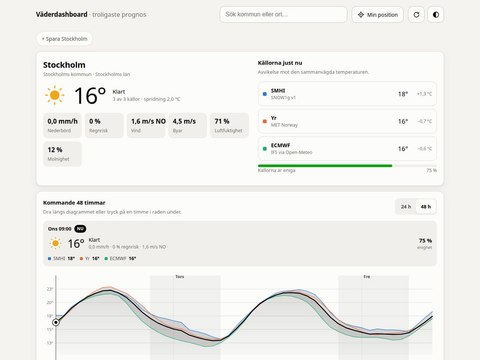
Task: Click the +1,3 °C deviation for SMHI
Action: [424, 94]
